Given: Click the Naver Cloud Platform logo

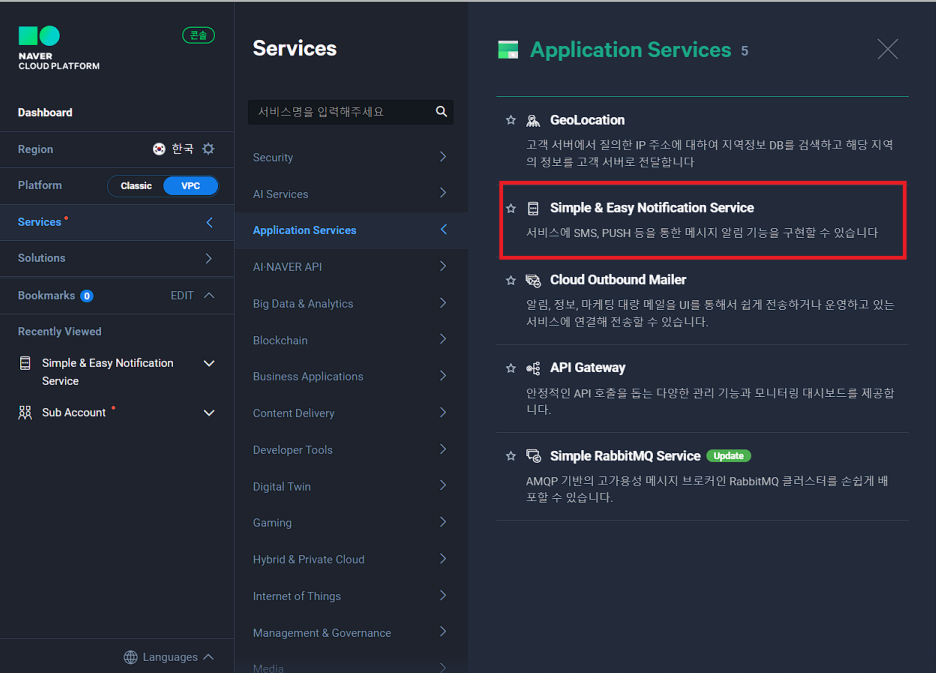Looking at the screenshot, I should click(58, 48).
